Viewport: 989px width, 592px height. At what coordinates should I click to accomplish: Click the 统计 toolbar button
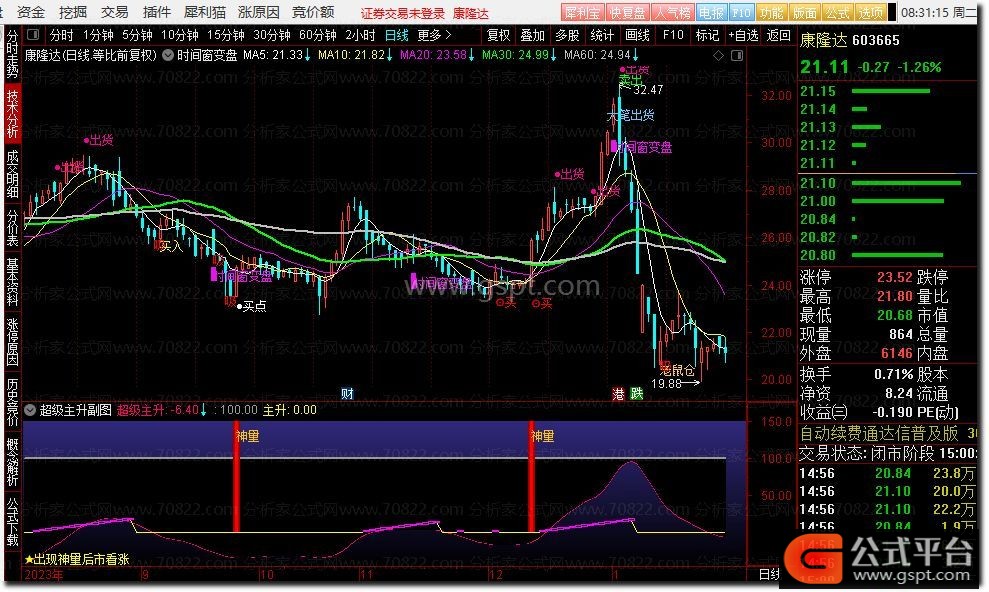(x=602, y=35)
